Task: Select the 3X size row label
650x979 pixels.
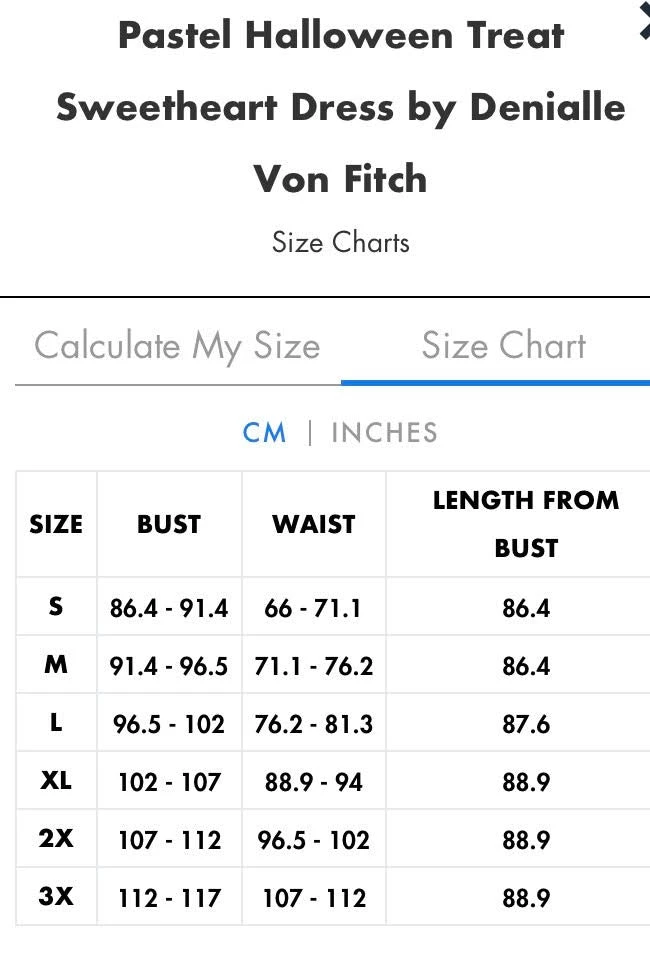Action: click(x=56, y=897)
